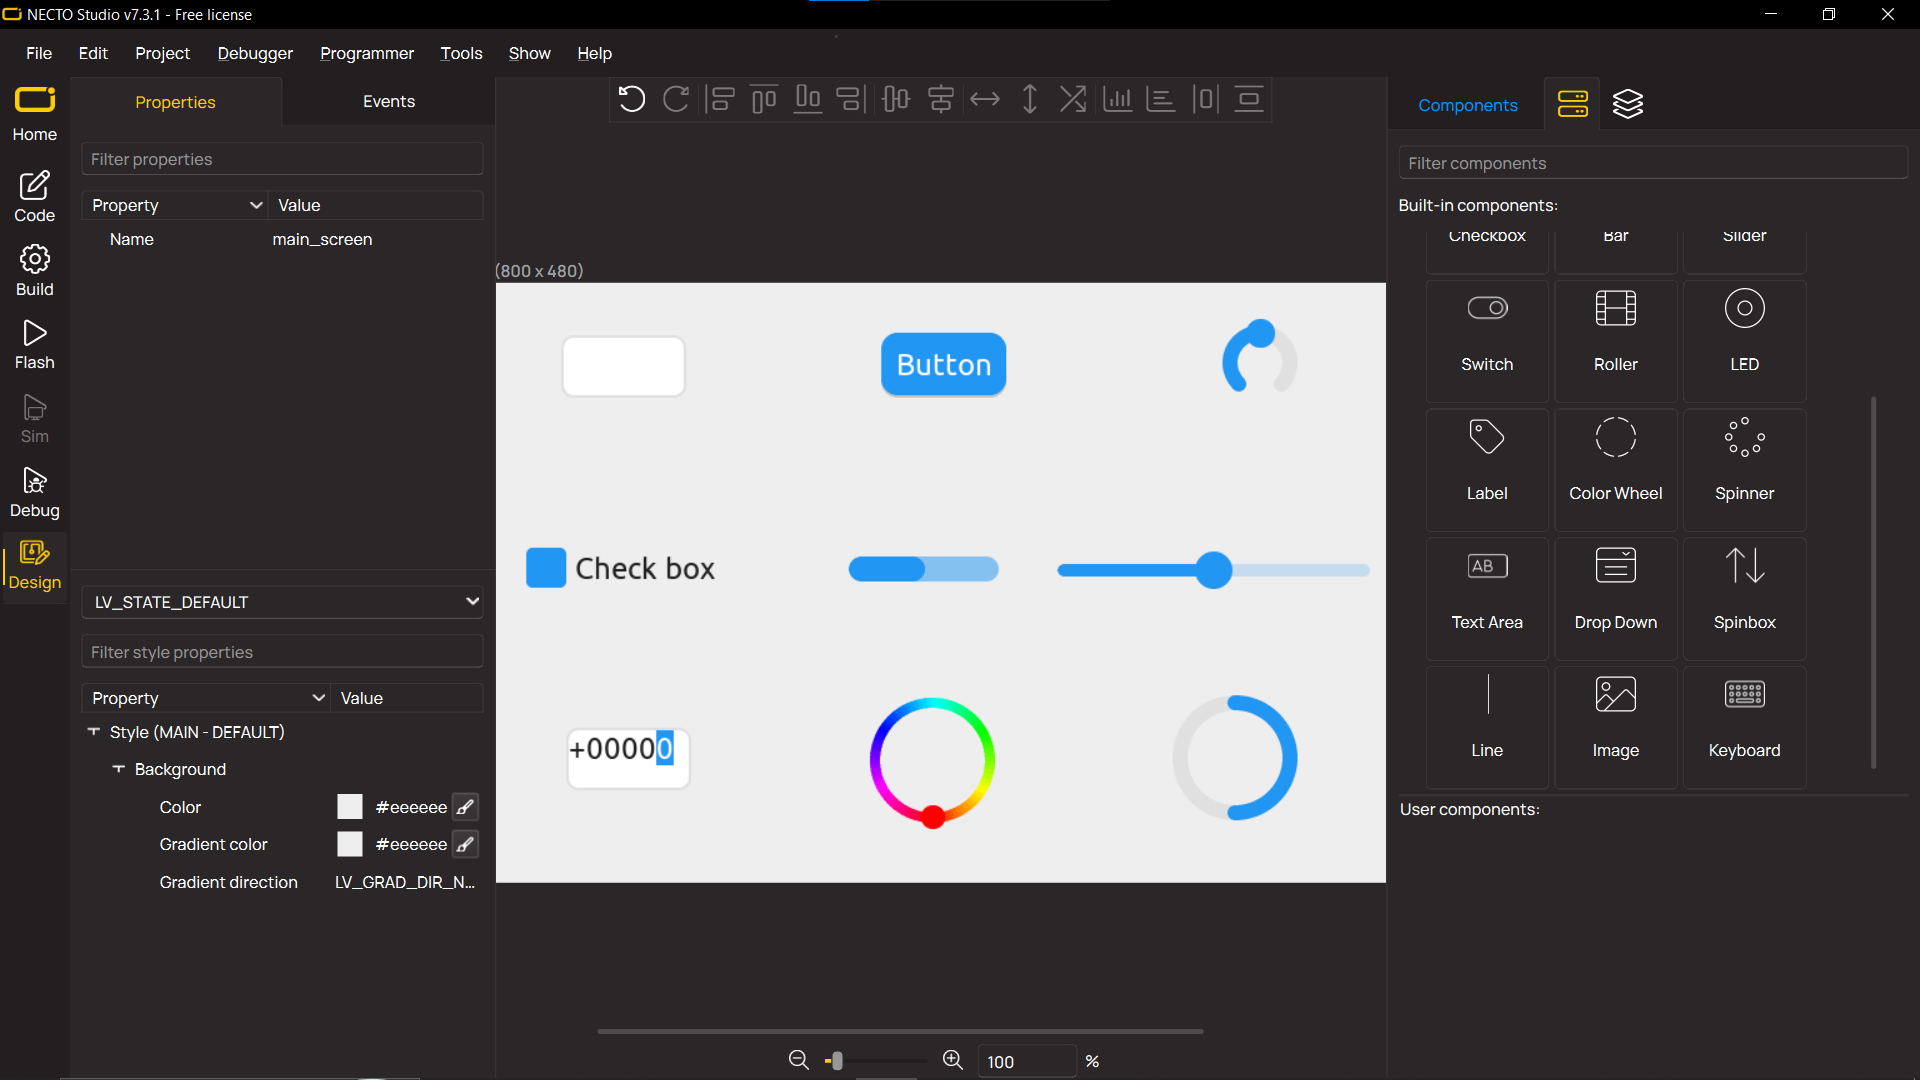Collapse the Style (MAIN - DEFAULT) tree

94,732
